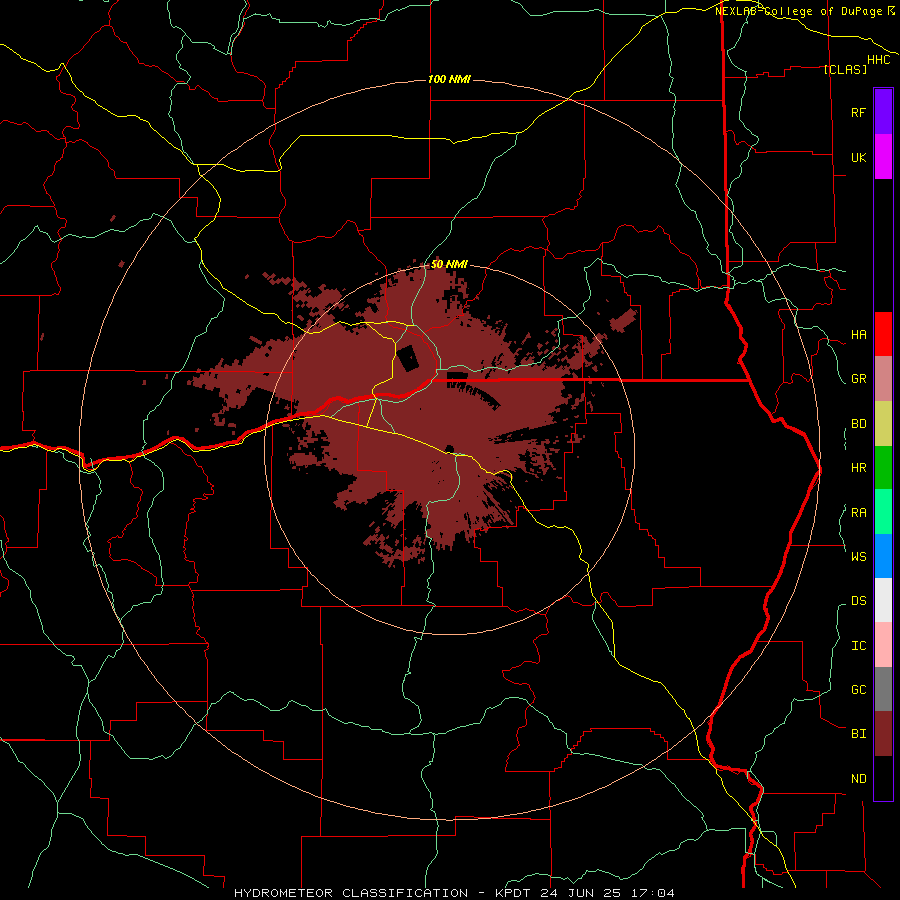The image size is (900, 900).
Task: Click the ND legend label
Action: (858, 779)
